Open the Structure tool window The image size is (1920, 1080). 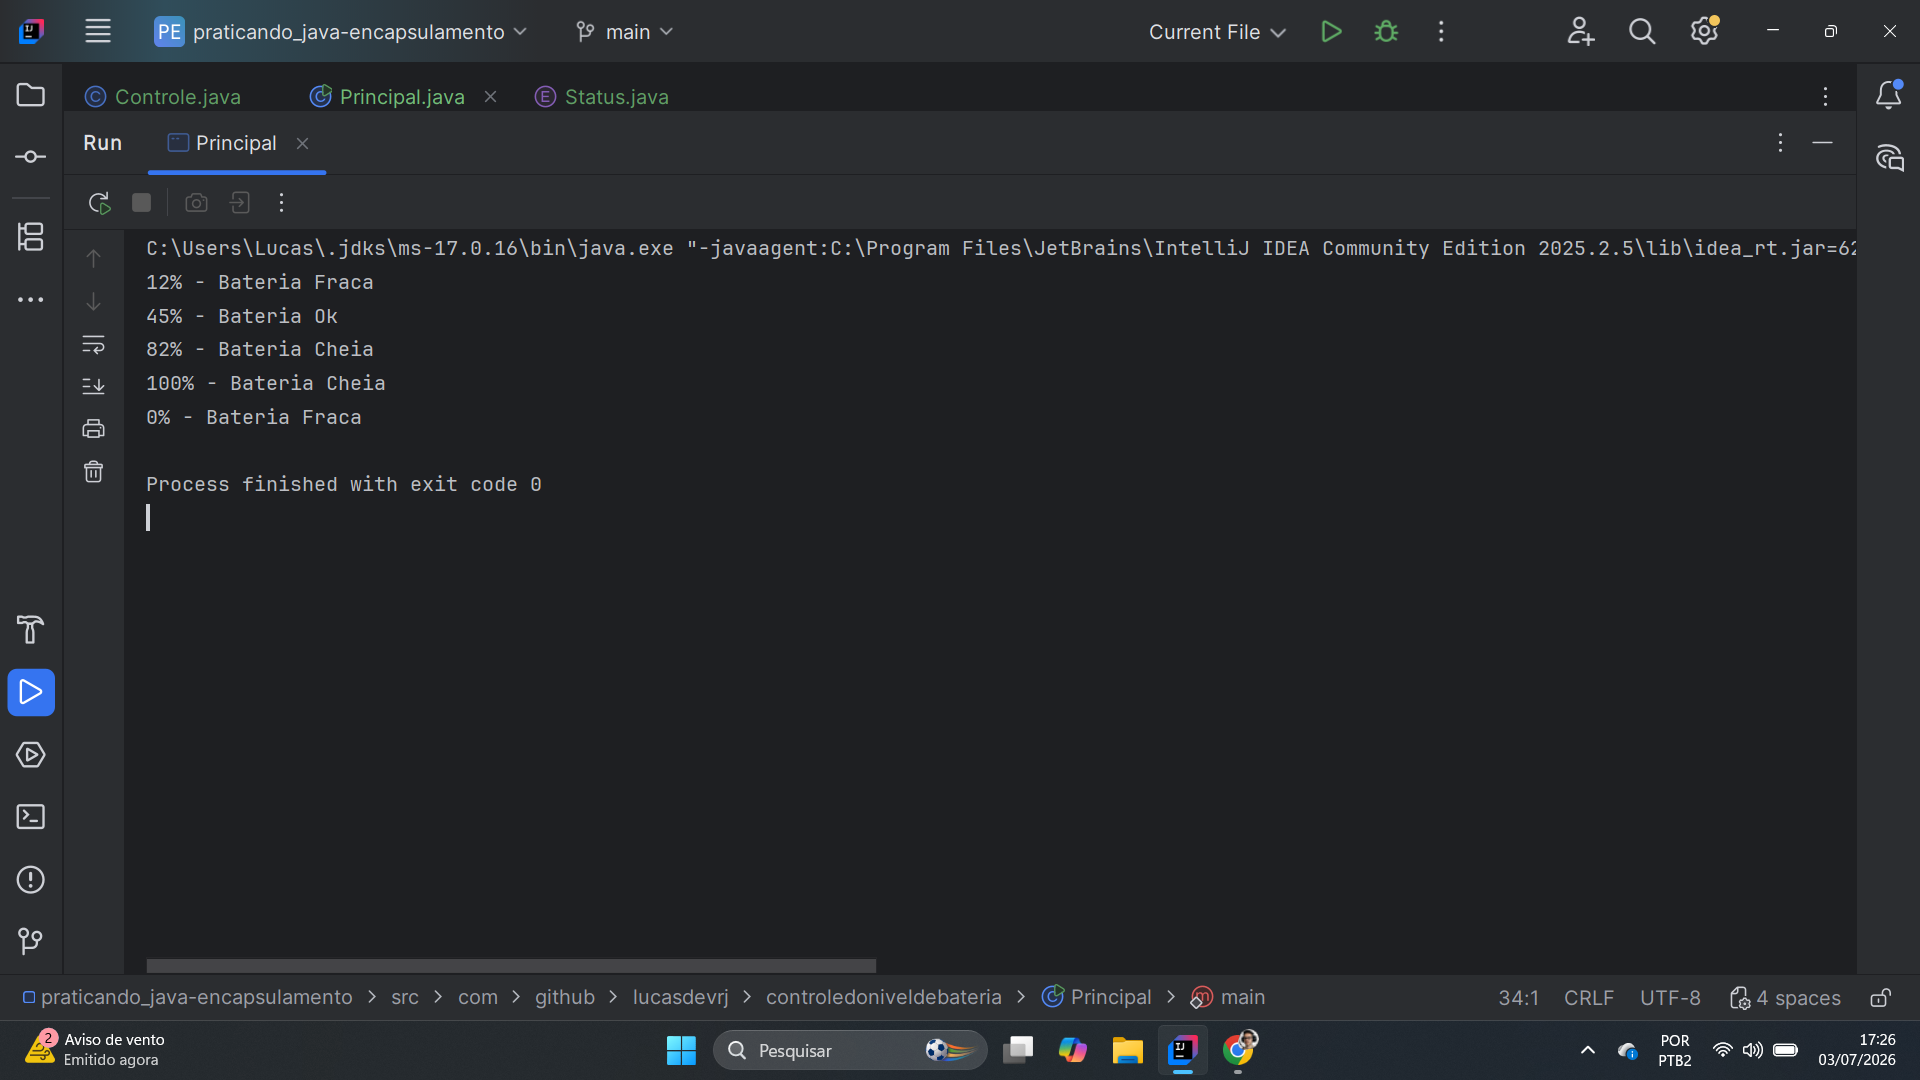click(x=31, y=237)
